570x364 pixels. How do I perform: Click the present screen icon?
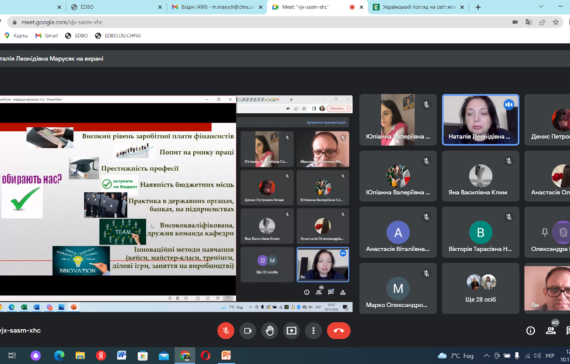point(291,331)
